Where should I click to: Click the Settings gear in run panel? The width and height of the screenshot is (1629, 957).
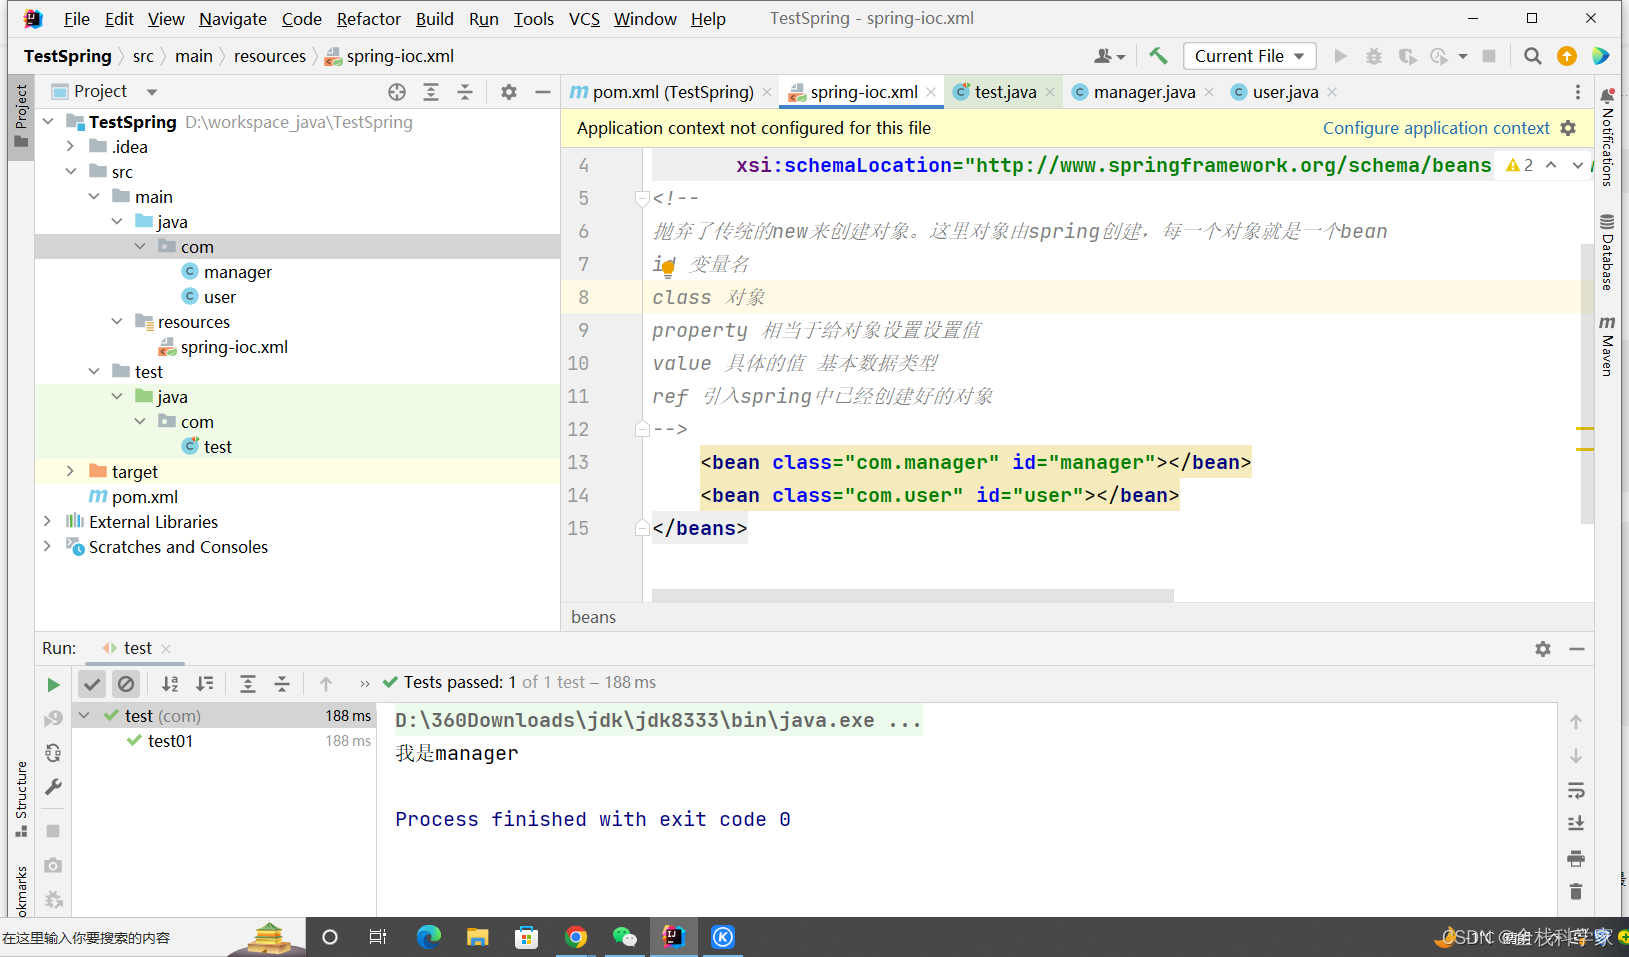point(1543,648)
